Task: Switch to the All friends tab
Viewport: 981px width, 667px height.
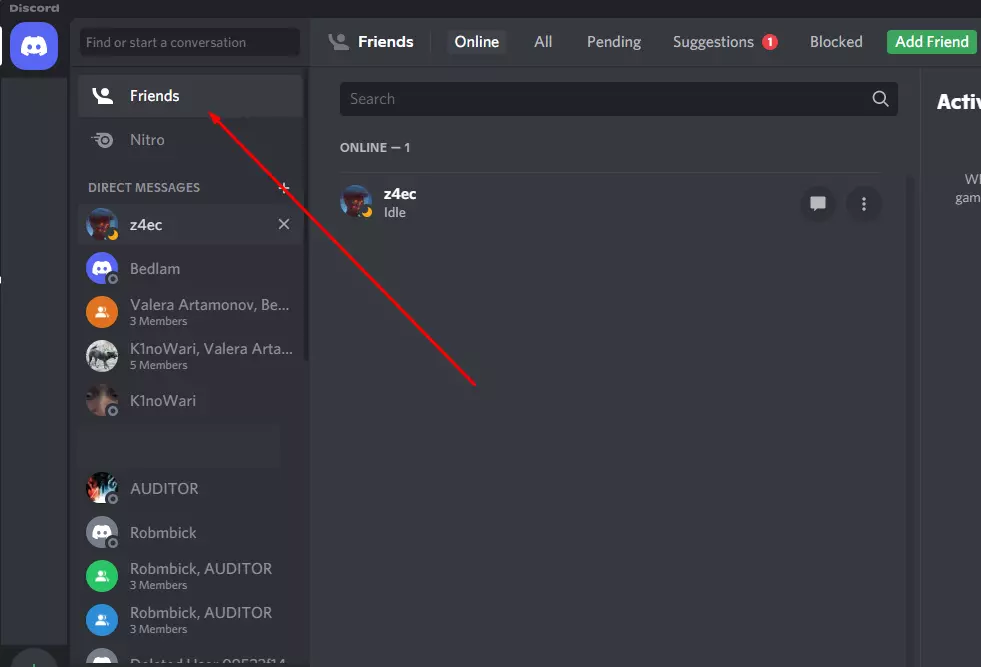Action: point(543,42)
